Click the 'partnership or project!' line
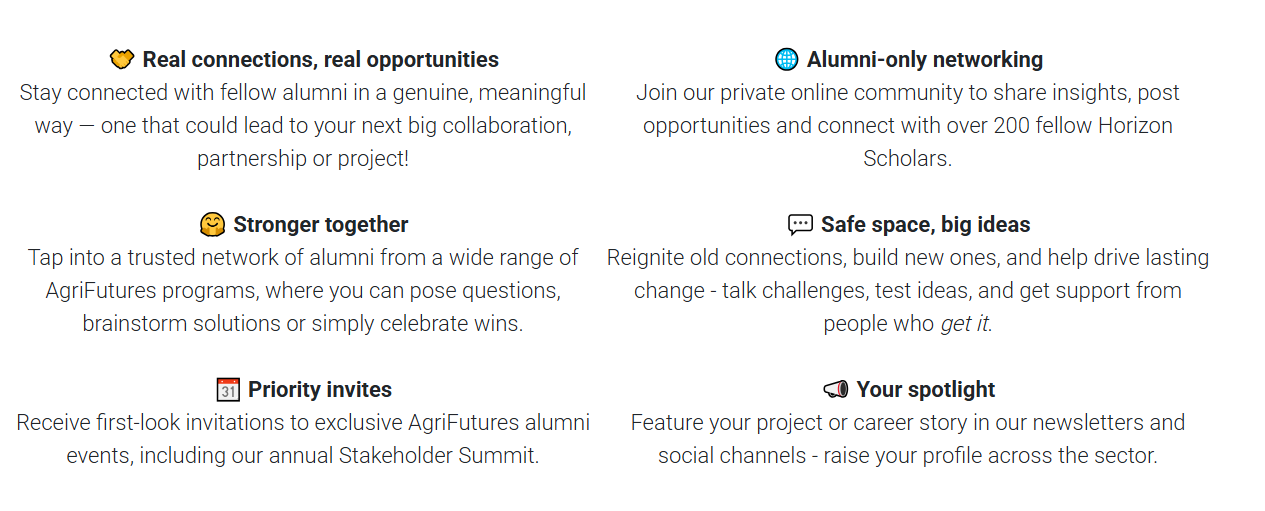Viewport: 1265px width, 511px height. tap(303, 159)
